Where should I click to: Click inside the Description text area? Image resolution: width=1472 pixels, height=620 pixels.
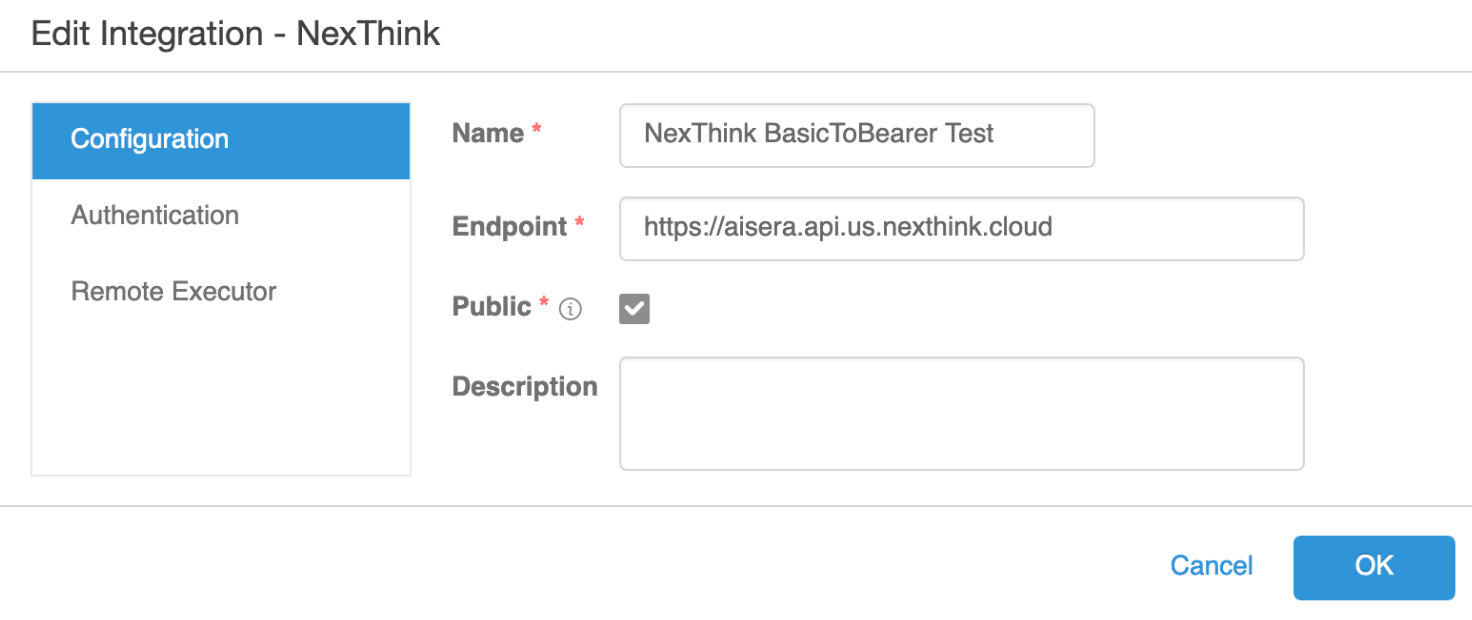click(960, 413)
